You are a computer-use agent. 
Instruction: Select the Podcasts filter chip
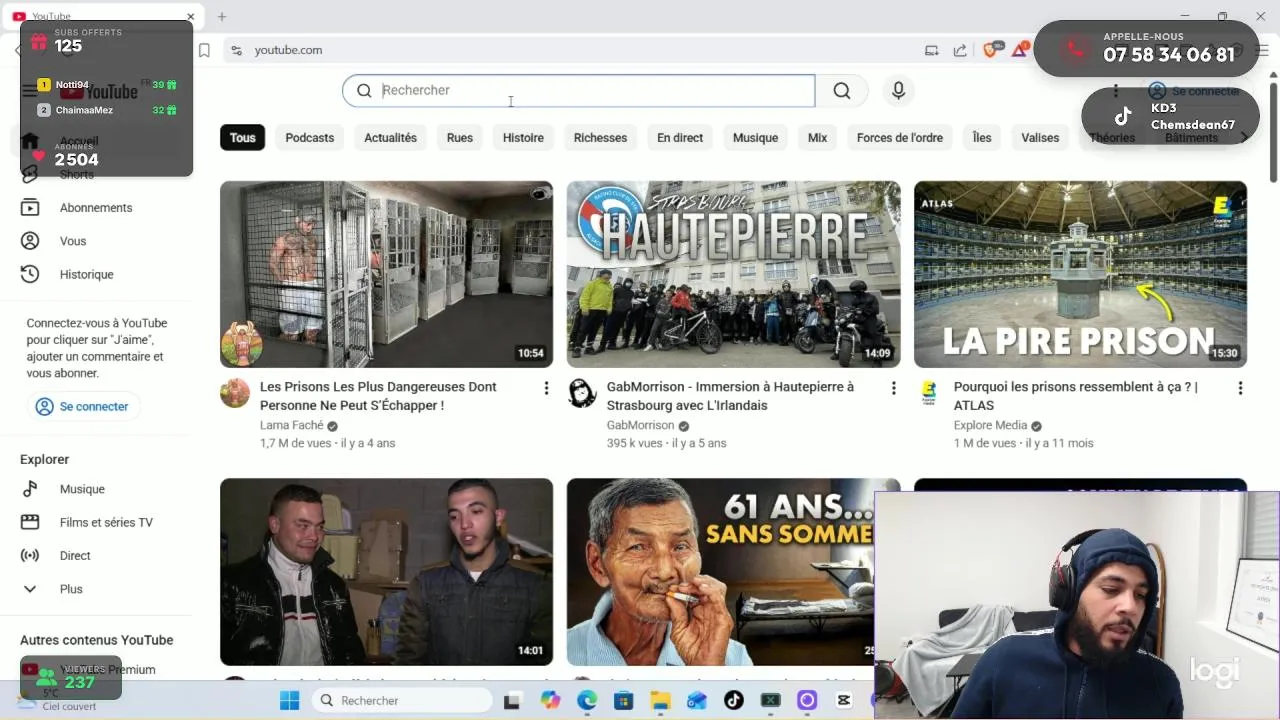tap(310, 138)
